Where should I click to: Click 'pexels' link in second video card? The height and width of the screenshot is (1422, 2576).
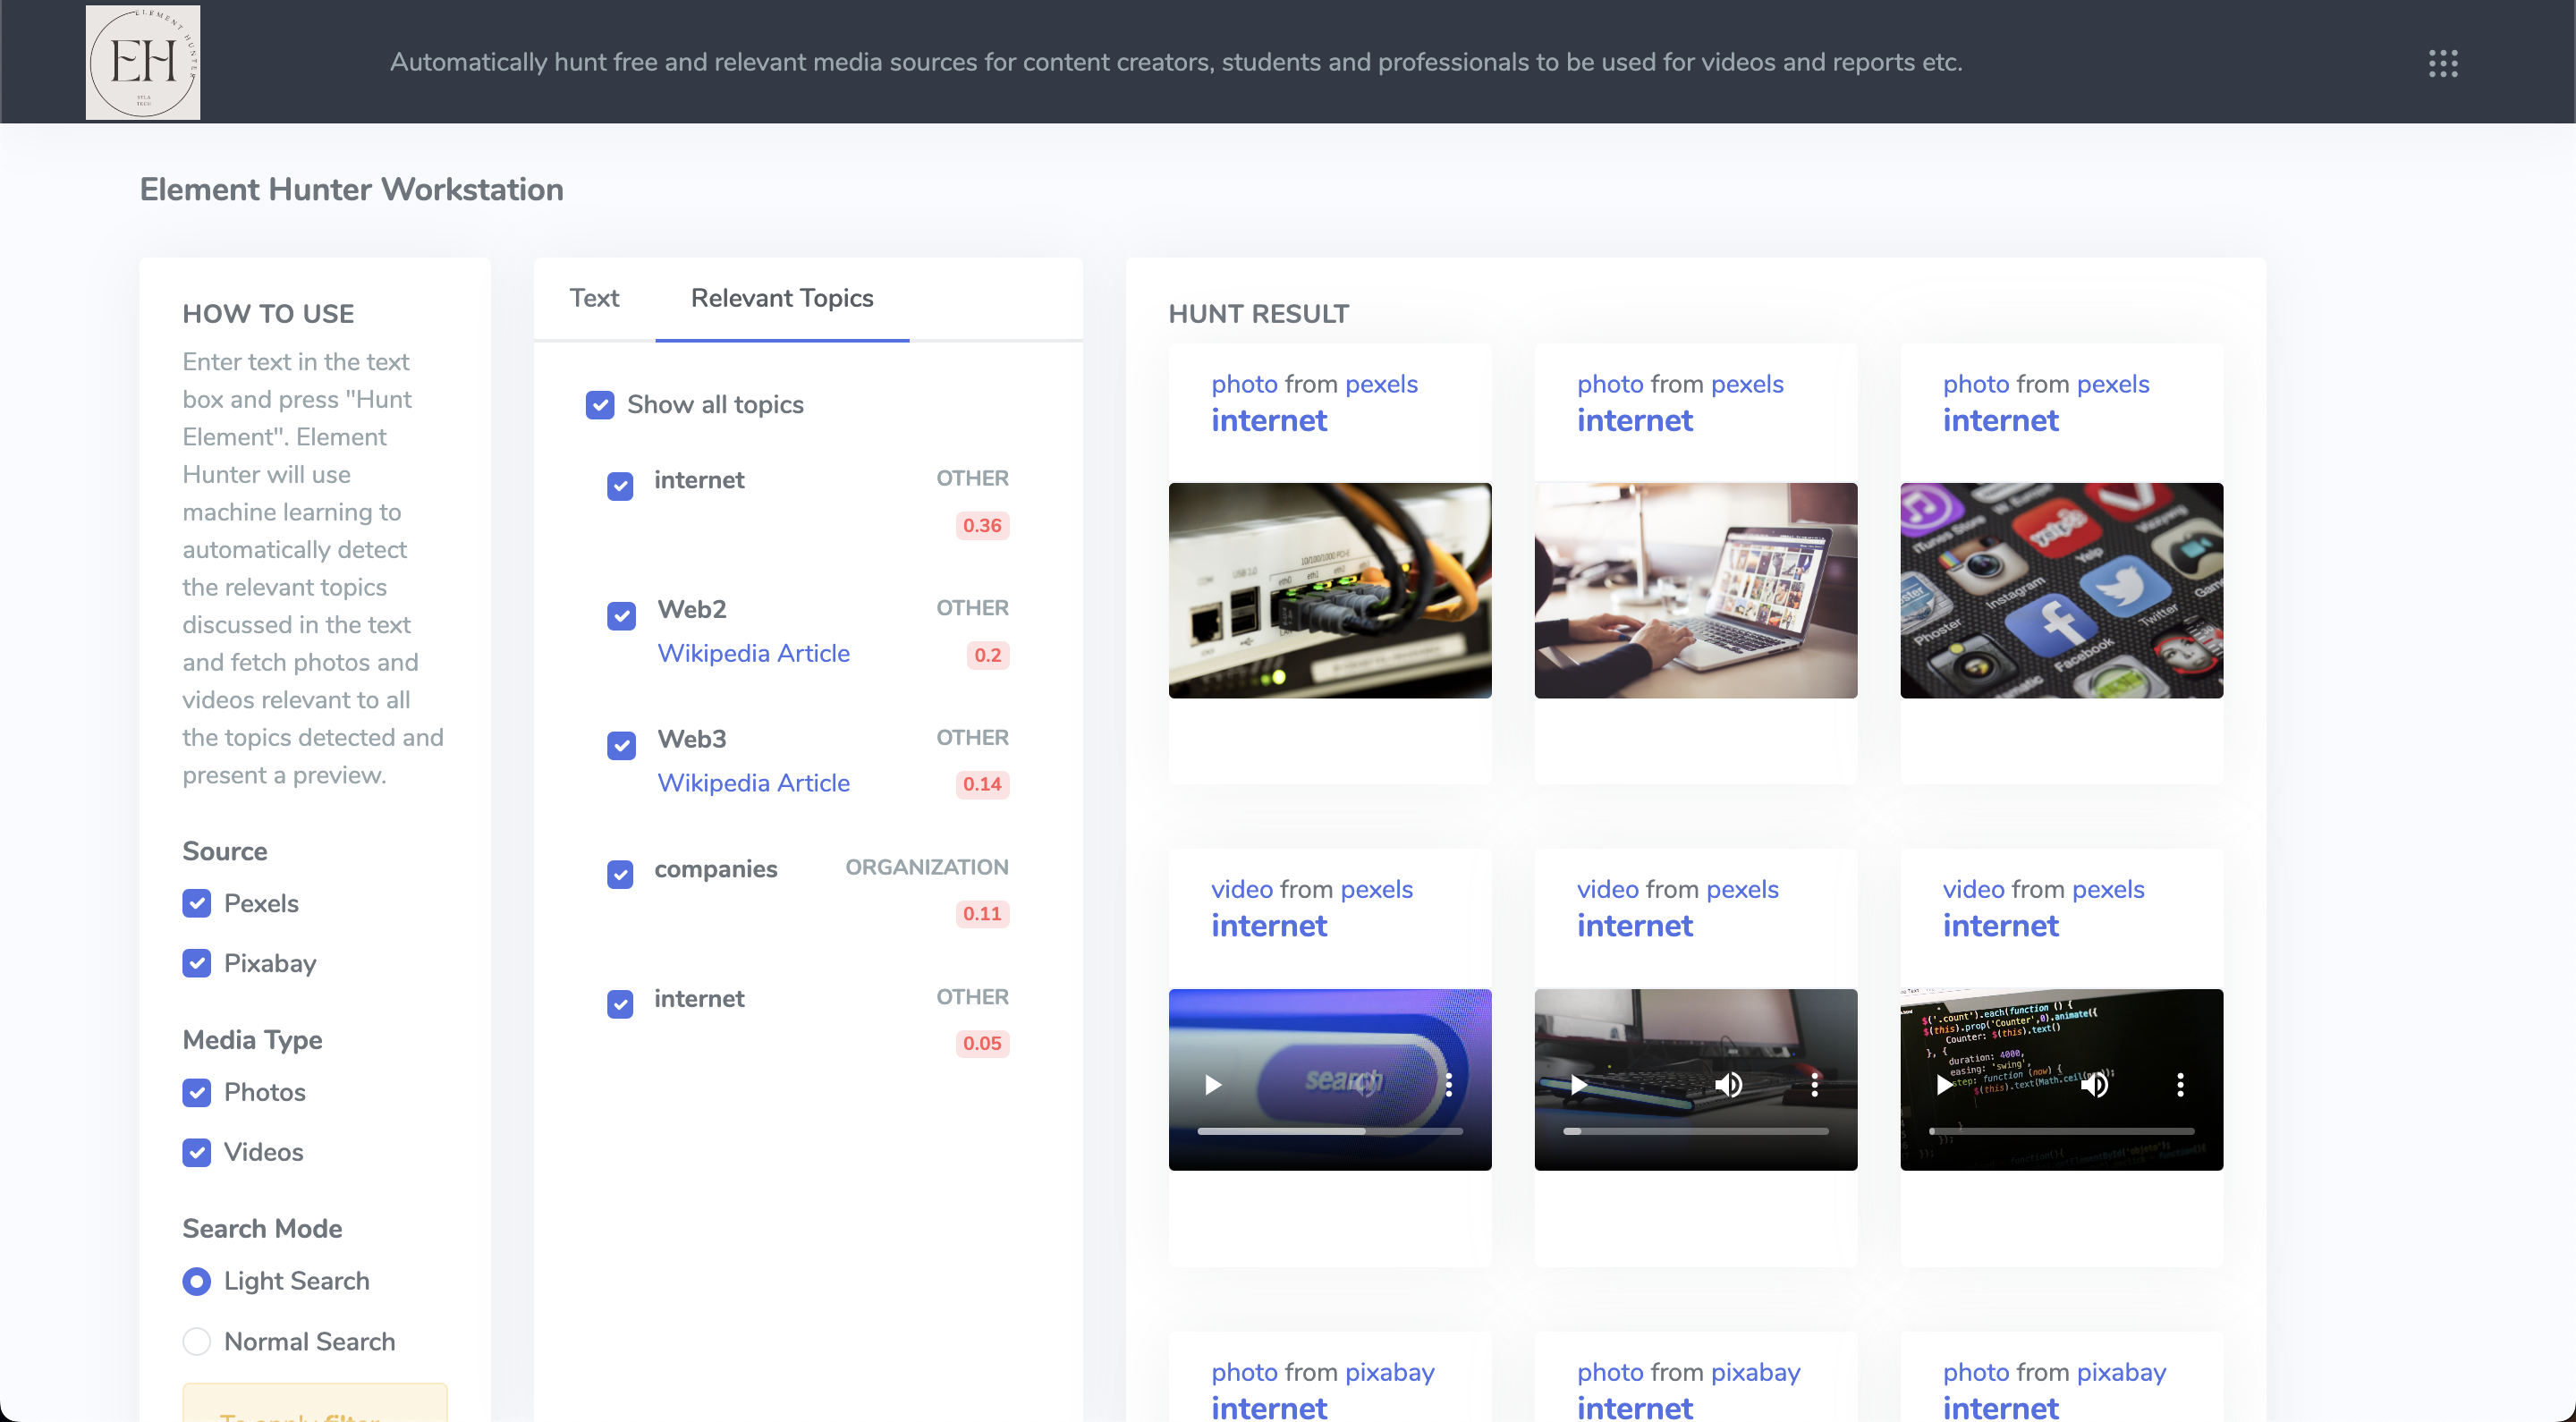pos(1742,889)
